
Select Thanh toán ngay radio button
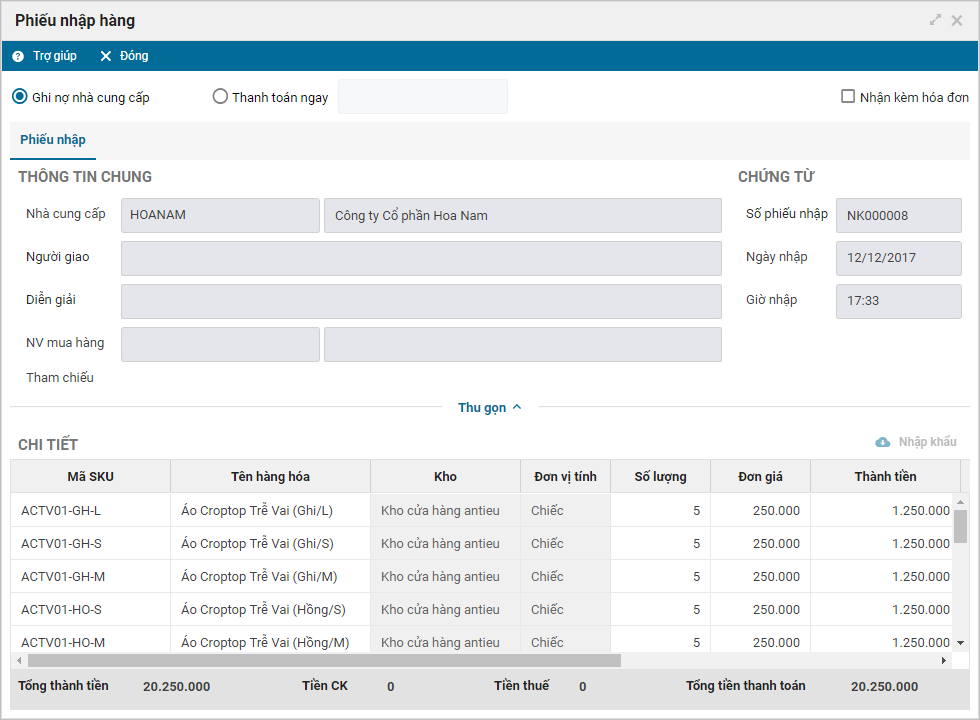click(220, 97)
